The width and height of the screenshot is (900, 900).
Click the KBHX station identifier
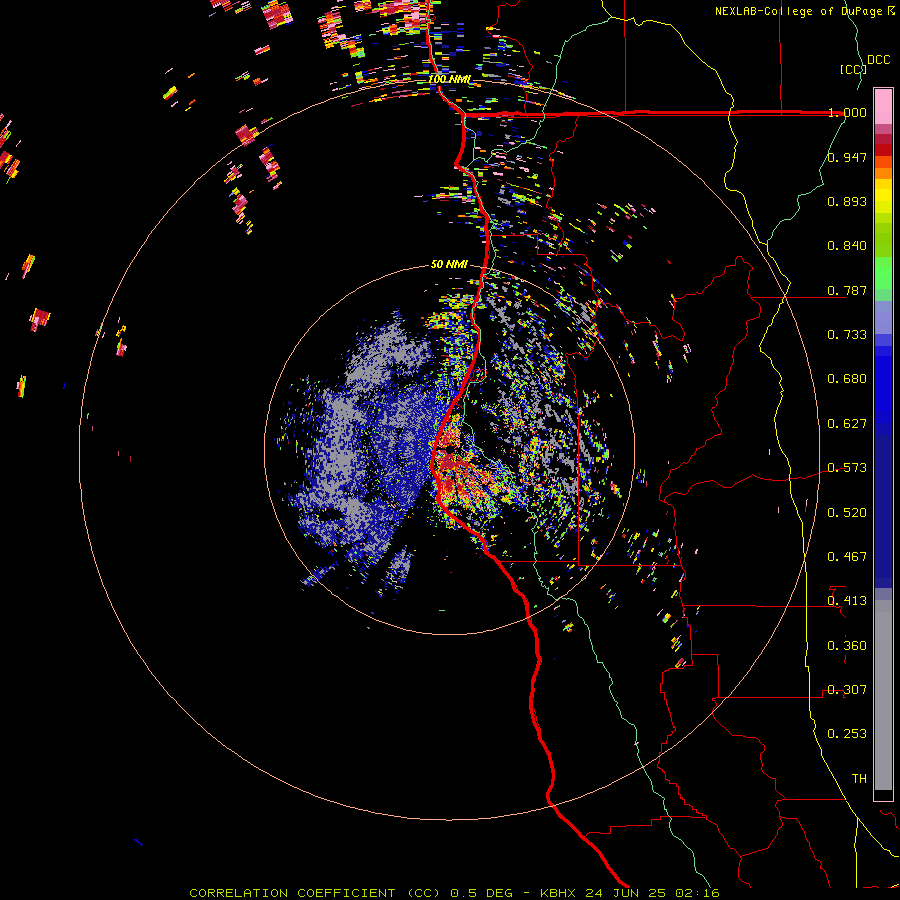(x=560, y=893)
